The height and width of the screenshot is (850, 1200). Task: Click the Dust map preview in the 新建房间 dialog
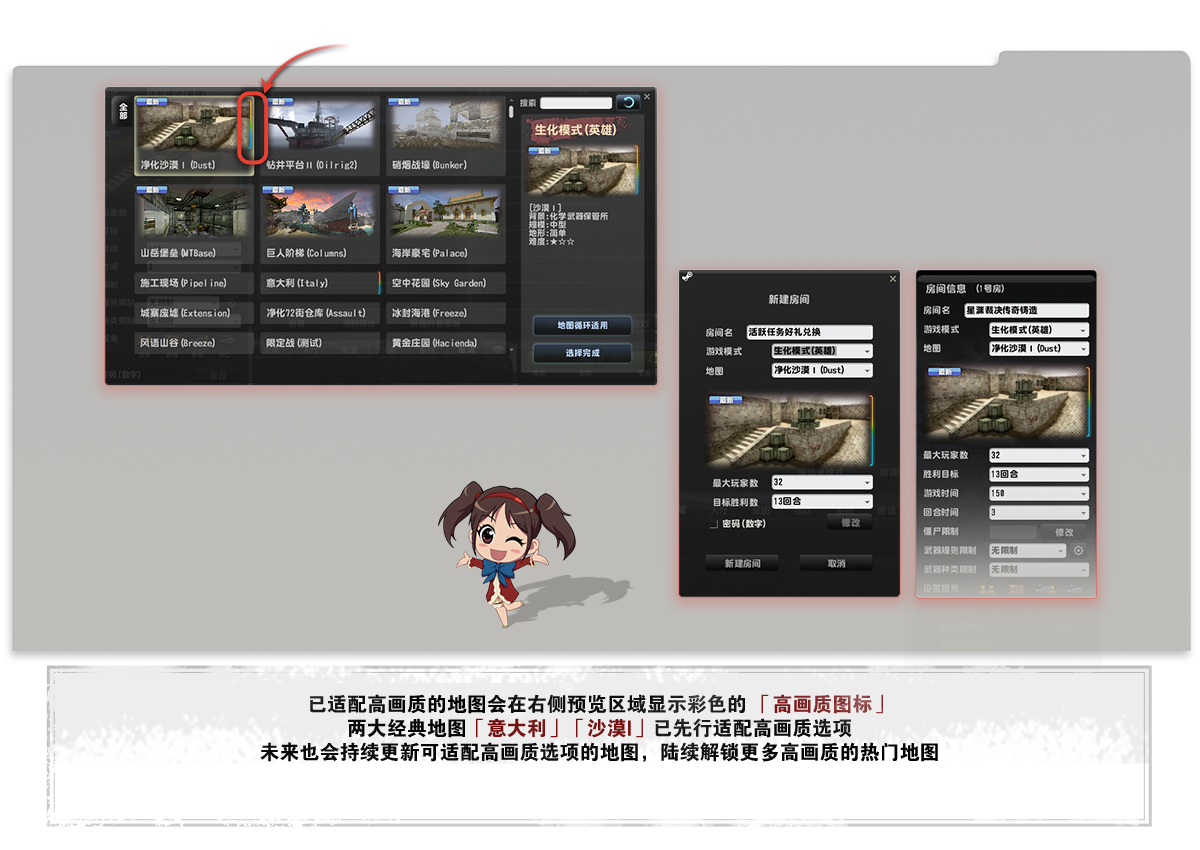790,431
